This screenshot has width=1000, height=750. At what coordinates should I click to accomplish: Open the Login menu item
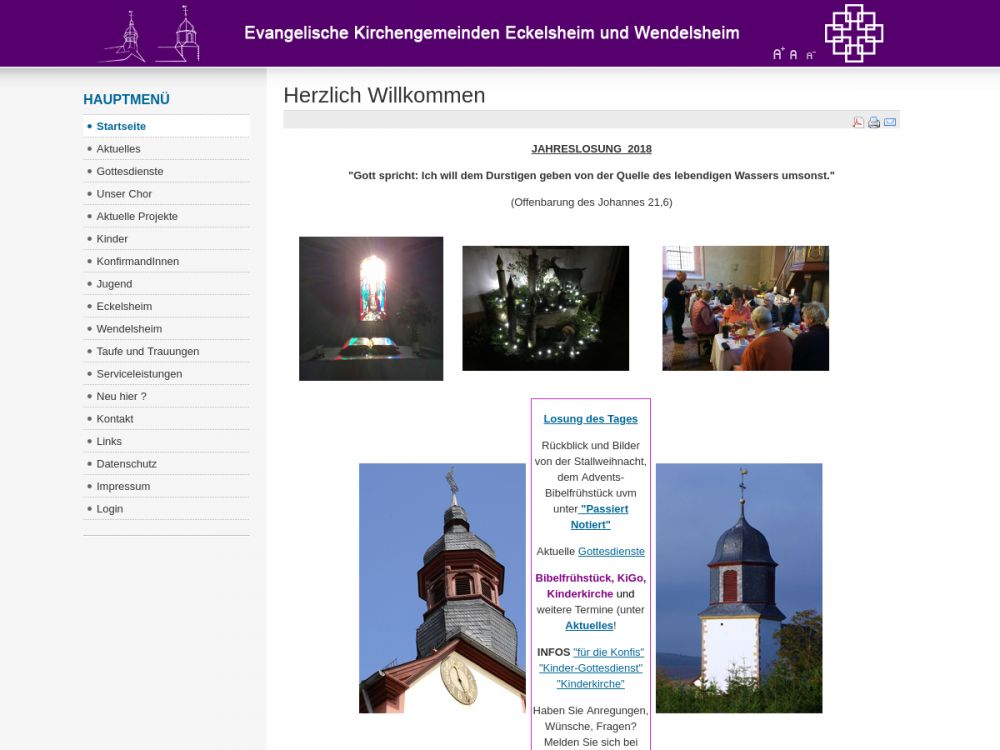coord(110,509)
